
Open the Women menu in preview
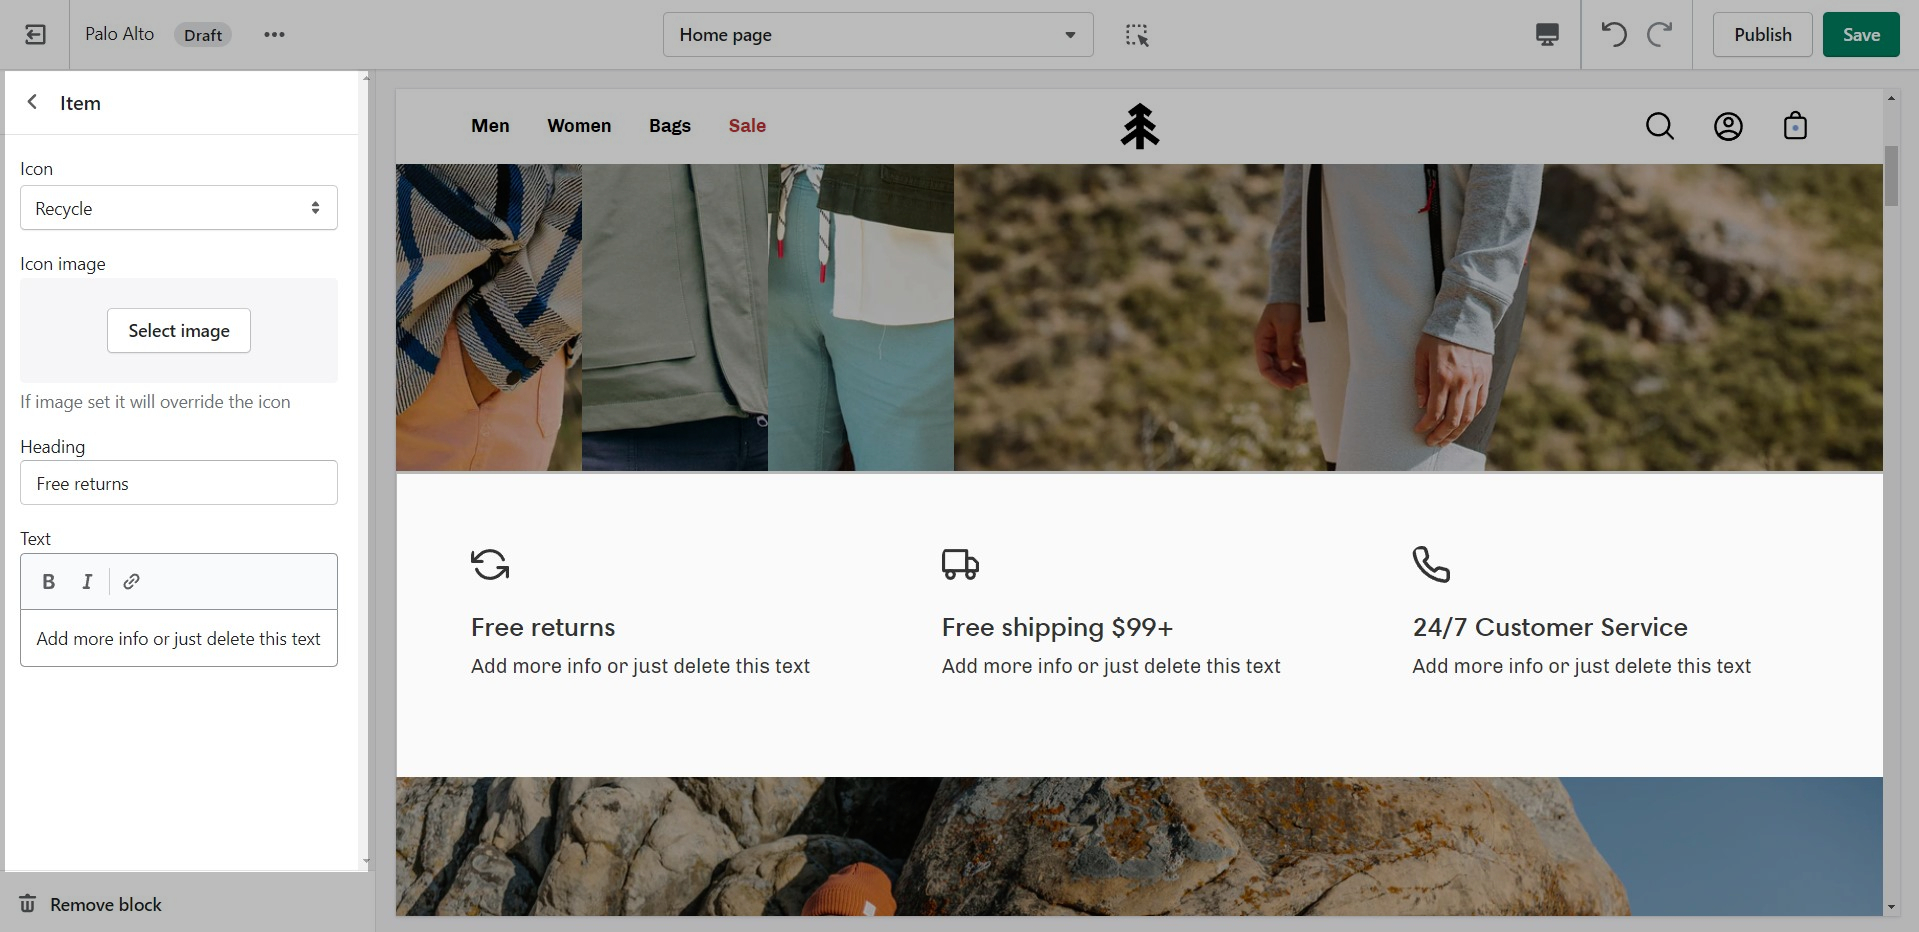click(x=579, y=126)
